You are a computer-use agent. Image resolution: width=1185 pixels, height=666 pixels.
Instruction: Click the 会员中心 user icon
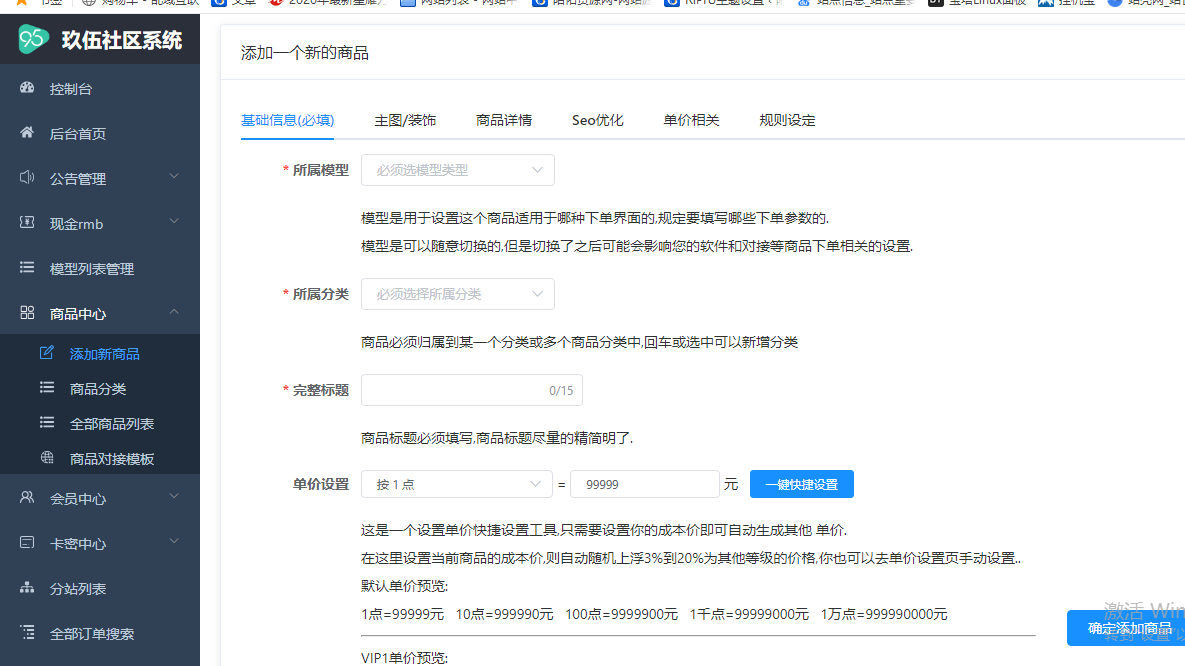(x=27, y=497)
